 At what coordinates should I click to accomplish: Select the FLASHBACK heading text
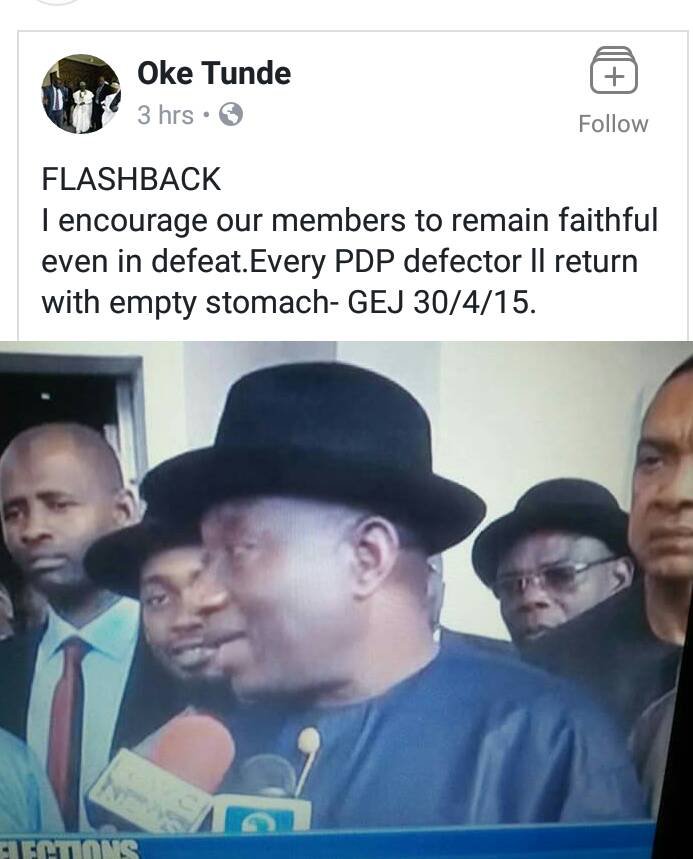click(131, 179)
